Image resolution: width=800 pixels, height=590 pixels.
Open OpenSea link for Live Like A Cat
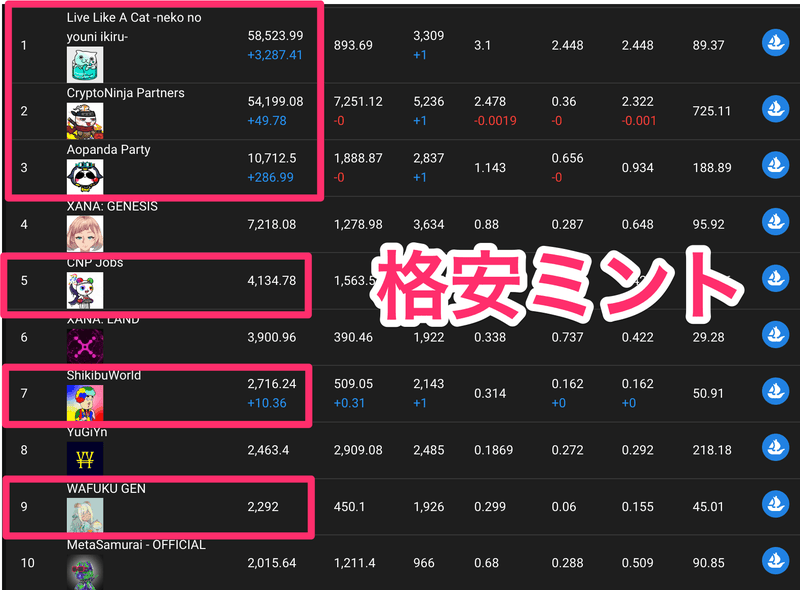point(776,42)
